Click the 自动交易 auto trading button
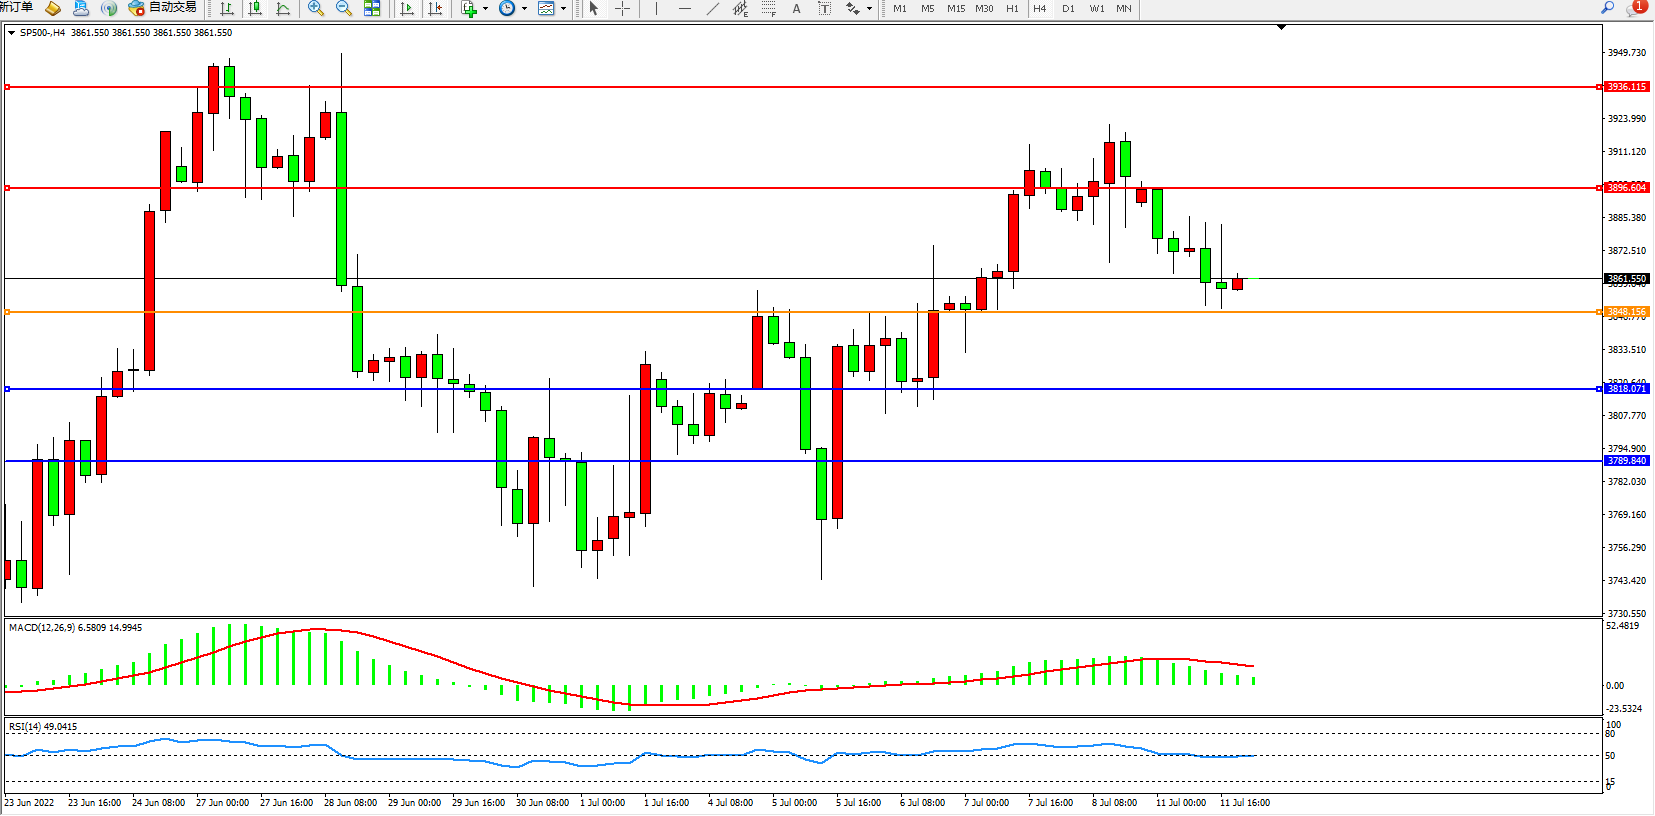The width and height of the screenshot is (1655, 816). 163,8
